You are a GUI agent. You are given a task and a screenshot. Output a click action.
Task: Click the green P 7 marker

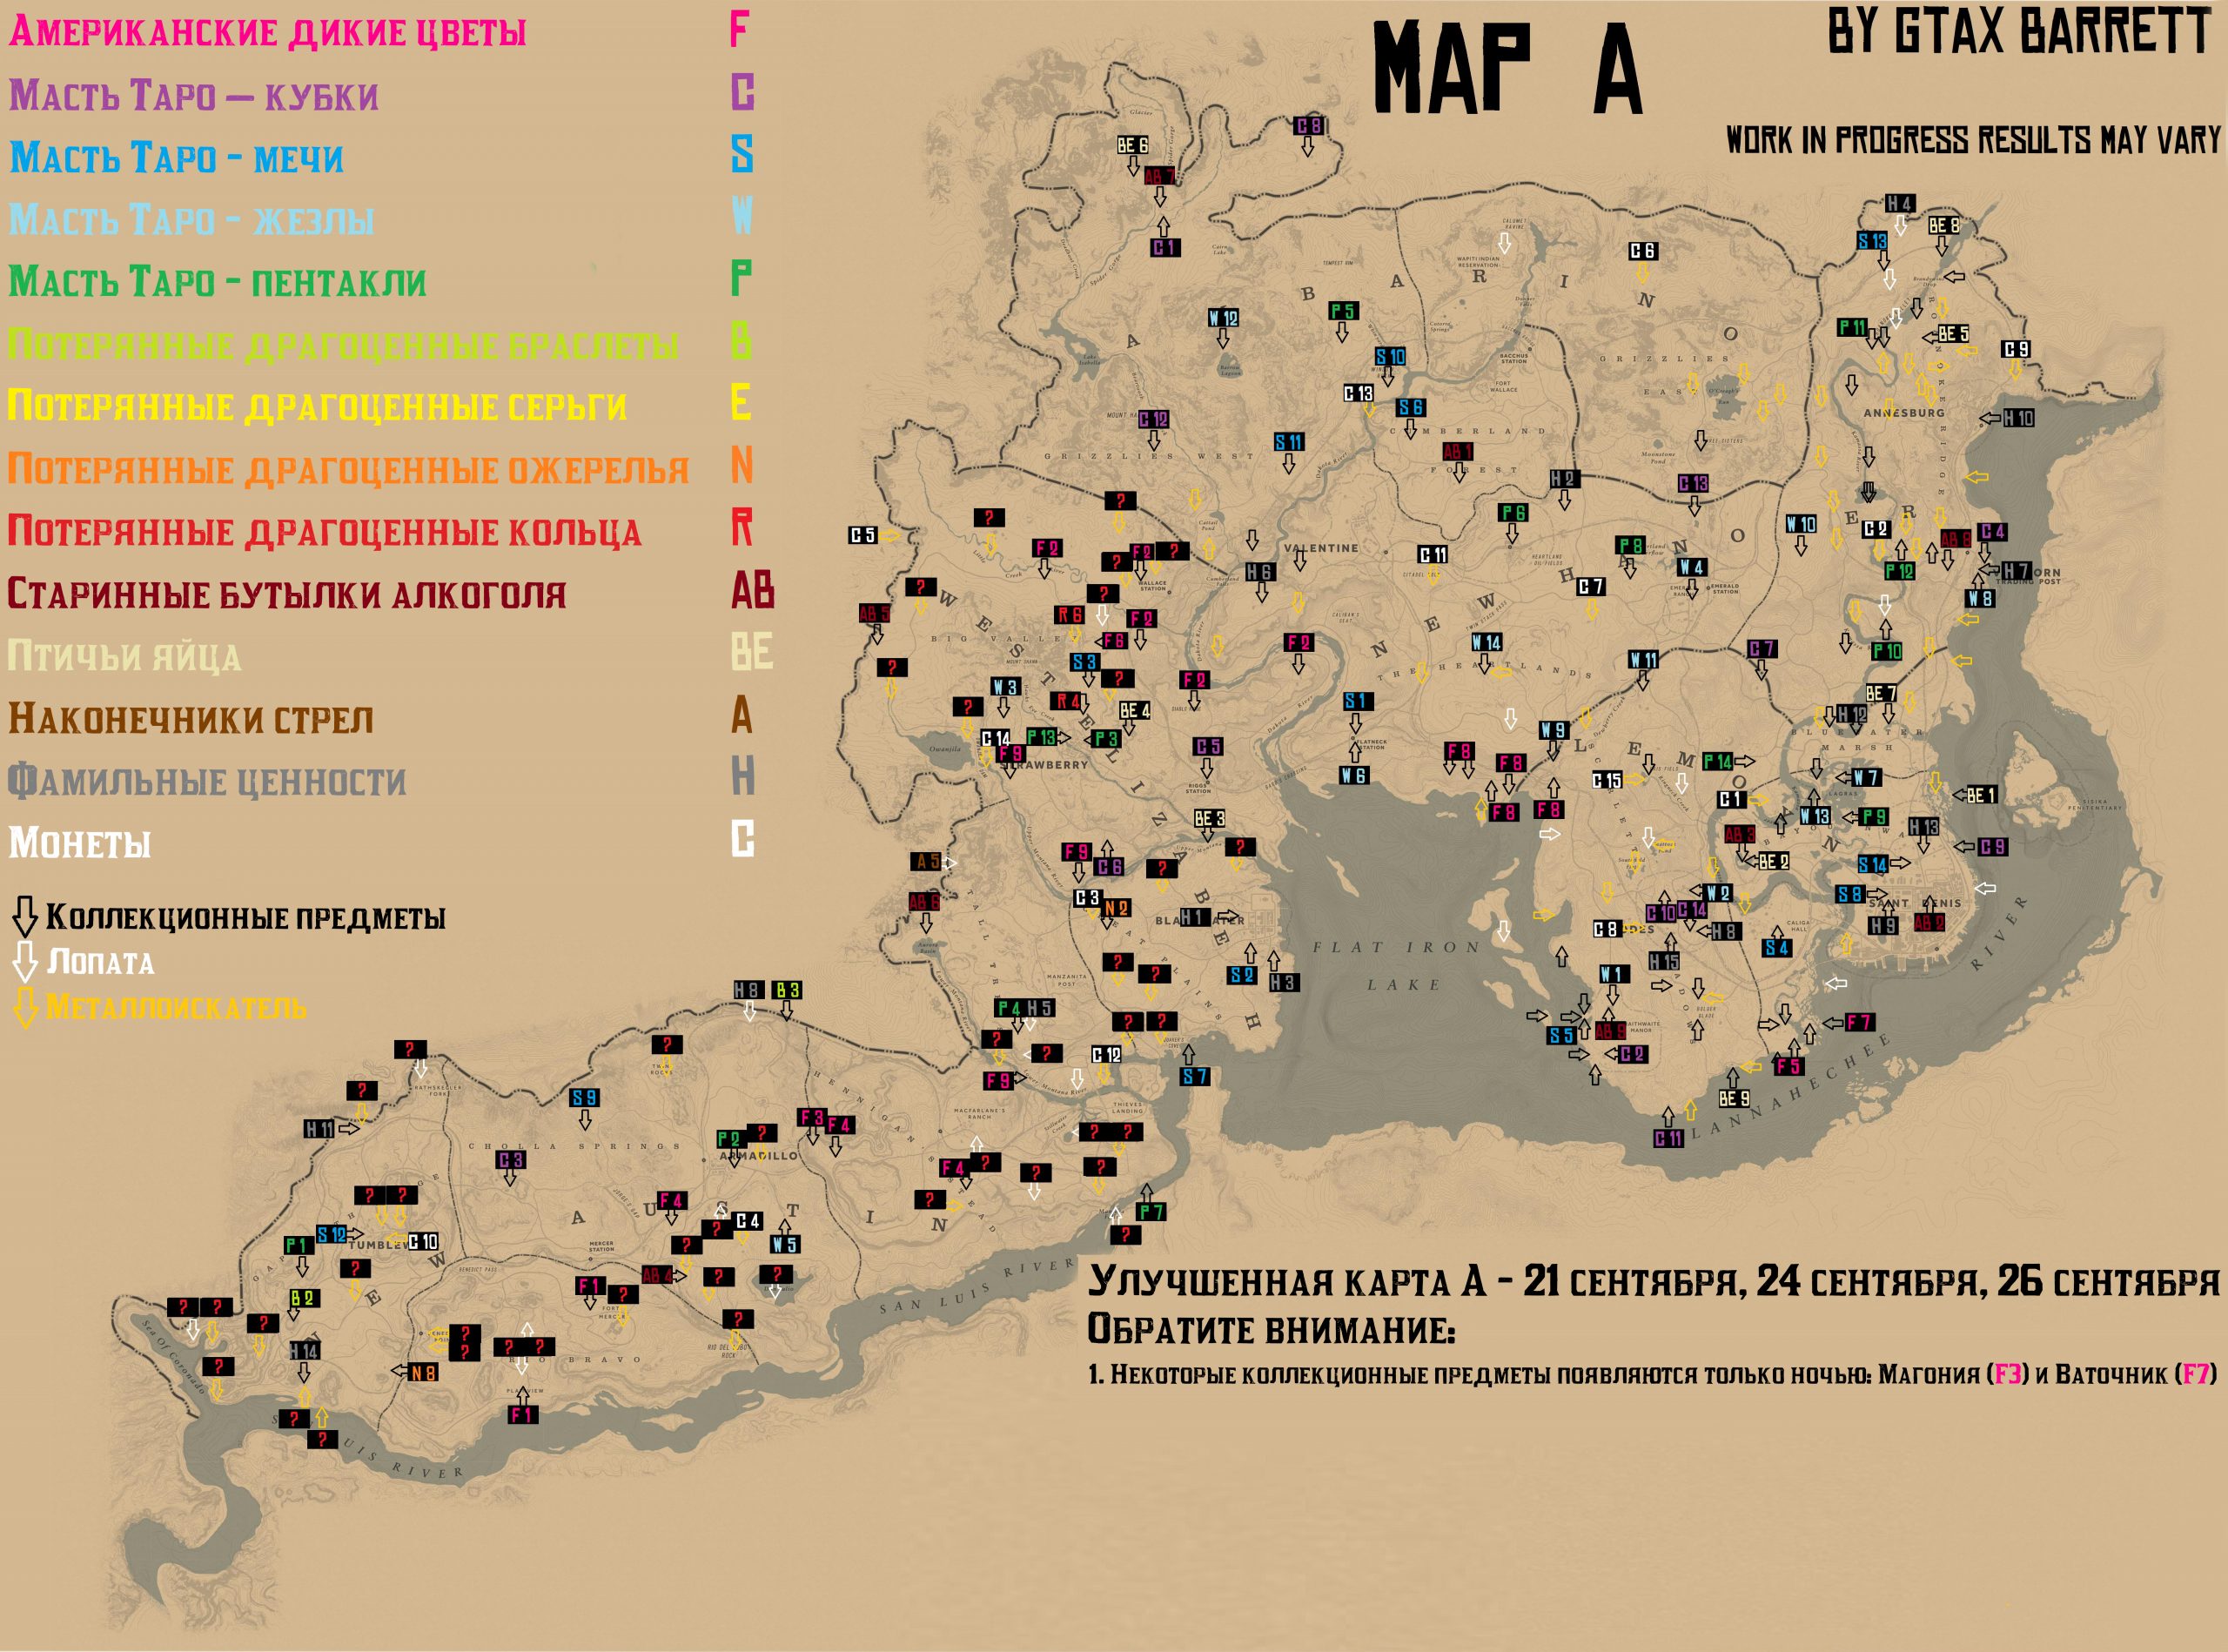click(1151, 1211)
